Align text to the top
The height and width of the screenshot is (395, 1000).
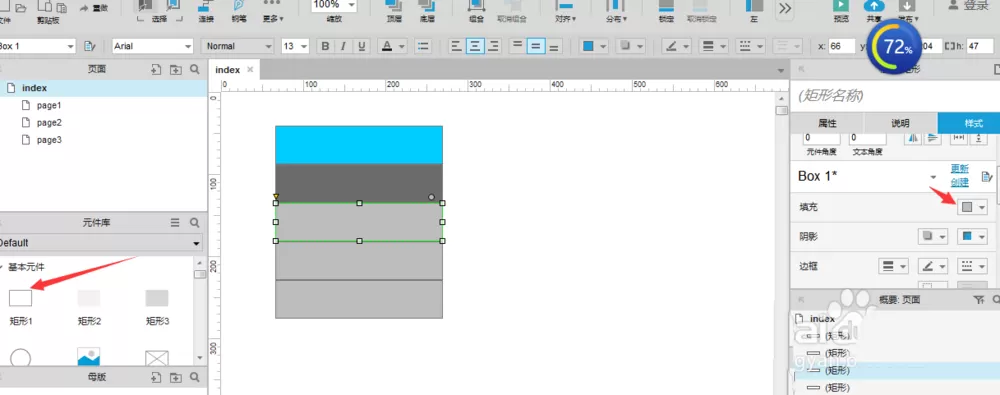pyautogui.click(x=517, y=46)
